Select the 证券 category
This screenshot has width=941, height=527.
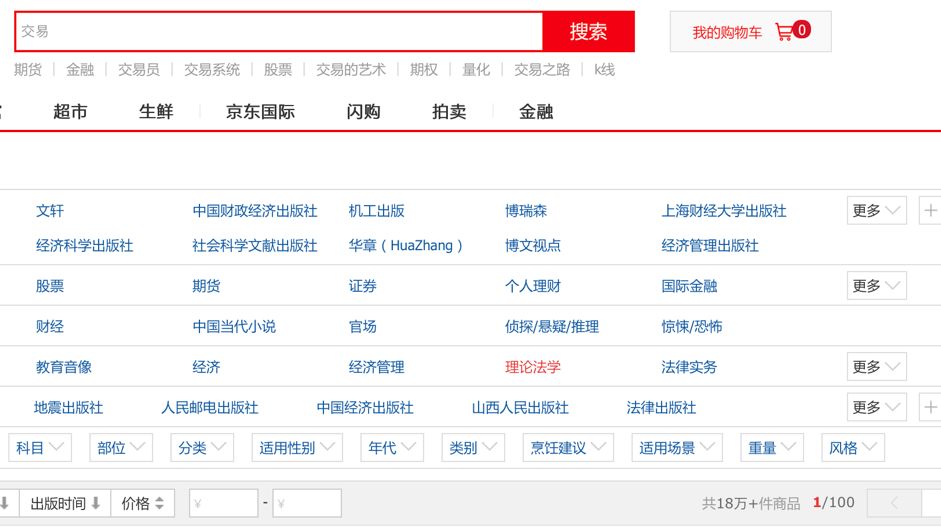[x=362, y=286]
